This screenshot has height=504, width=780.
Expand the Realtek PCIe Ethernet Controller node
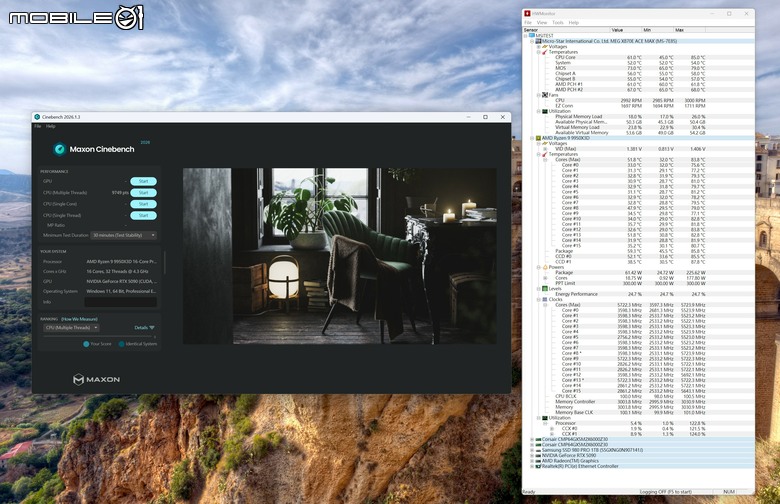(532, 466)
